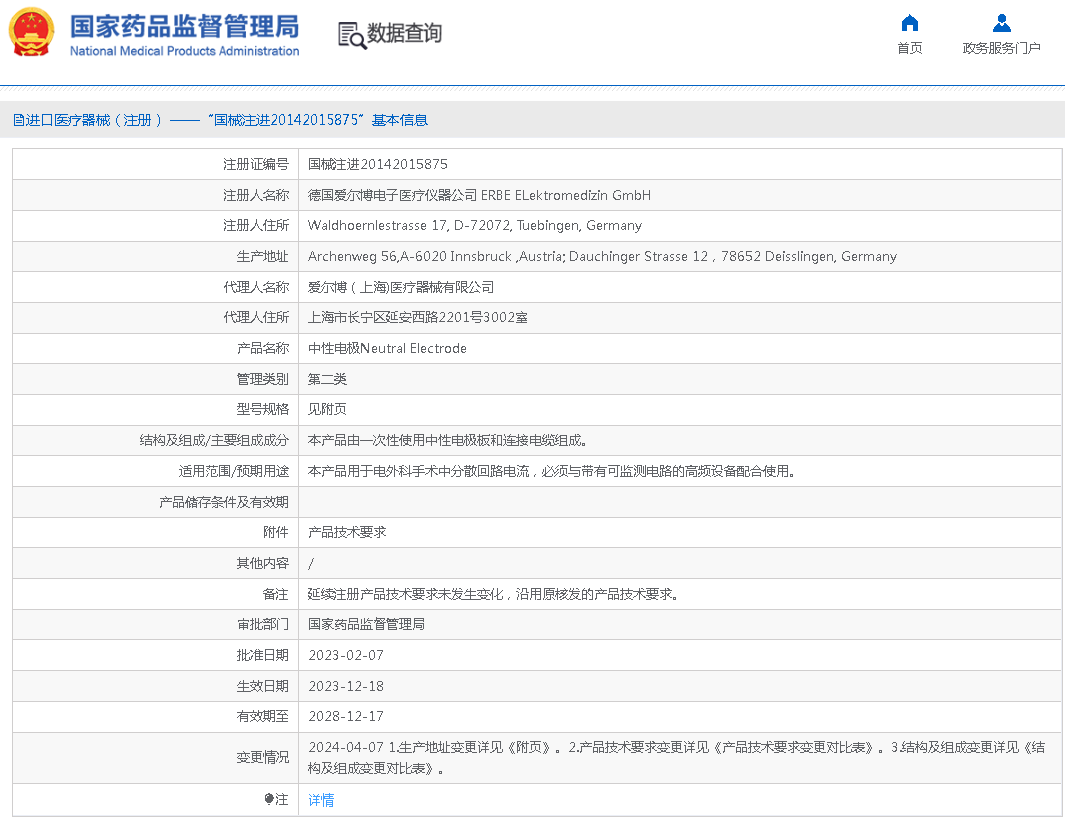Screen dimensions: 1065x817
Task: Click the document icon before 进口医疗器械
Action: [x=18, y=120]
